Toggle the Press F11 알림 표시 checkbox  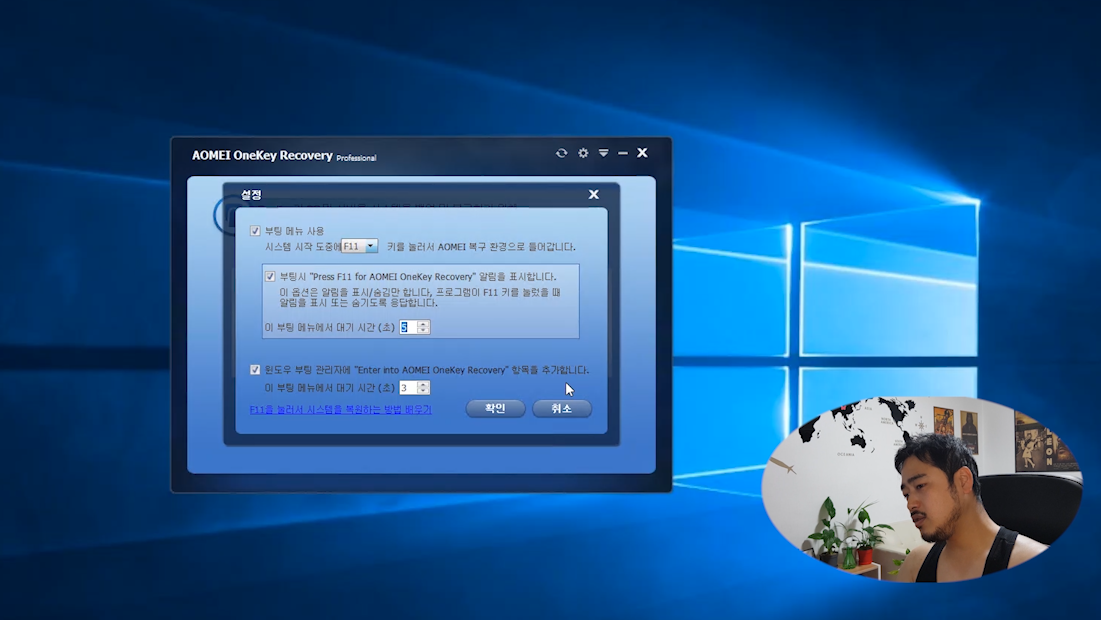[270, 277]
